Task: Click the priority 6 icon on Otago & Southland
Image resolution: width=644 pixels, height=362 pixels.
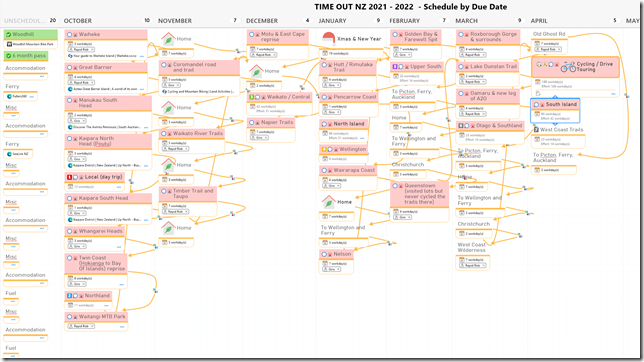Action: click(461, 126)
